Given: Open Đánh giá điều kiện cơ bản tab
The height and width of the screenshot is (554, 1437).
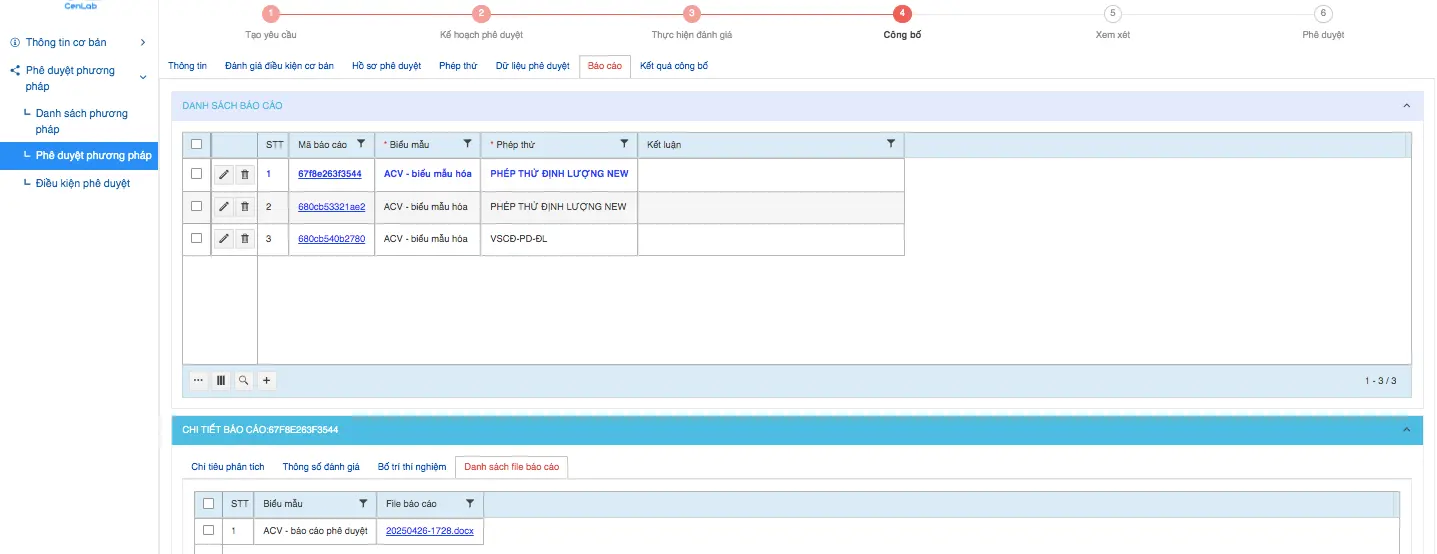Looking at the screenshot, I should click(279, 66).
